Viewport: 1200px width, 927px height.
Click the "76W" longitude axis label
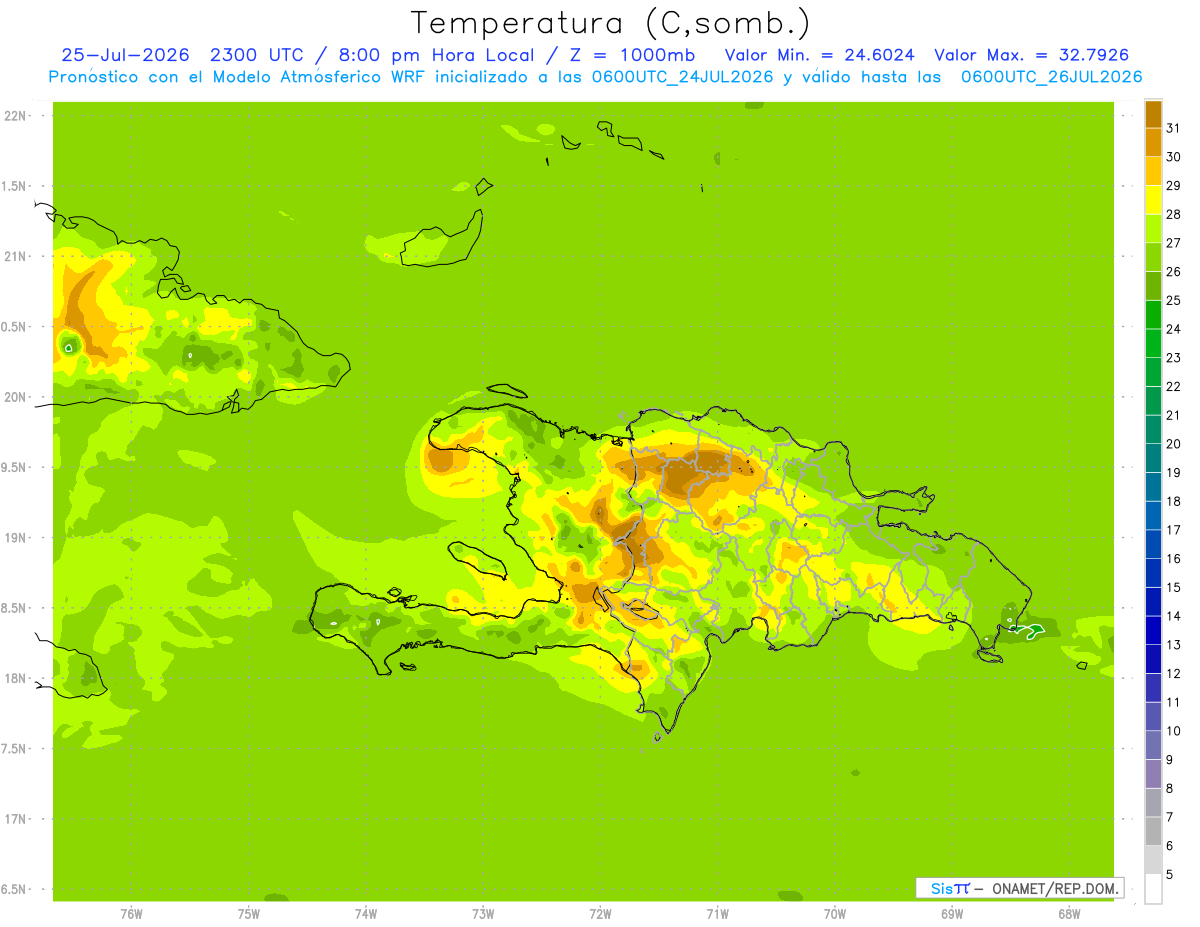pos(131,914)
